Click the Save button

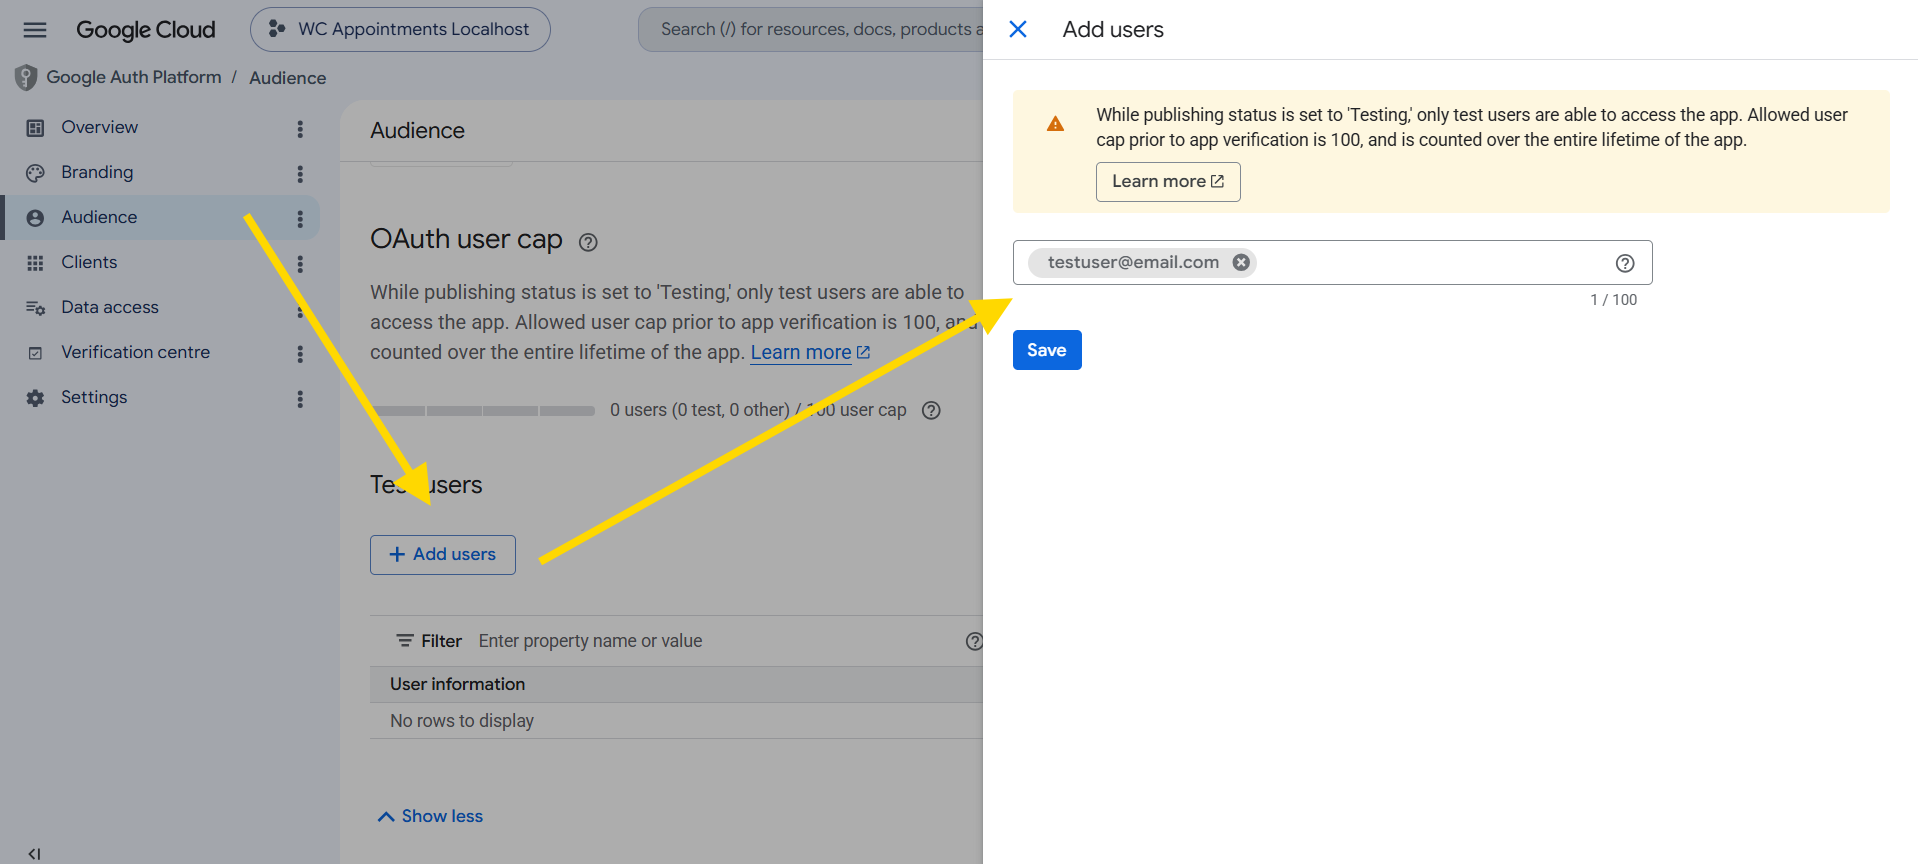(1047, 350)
